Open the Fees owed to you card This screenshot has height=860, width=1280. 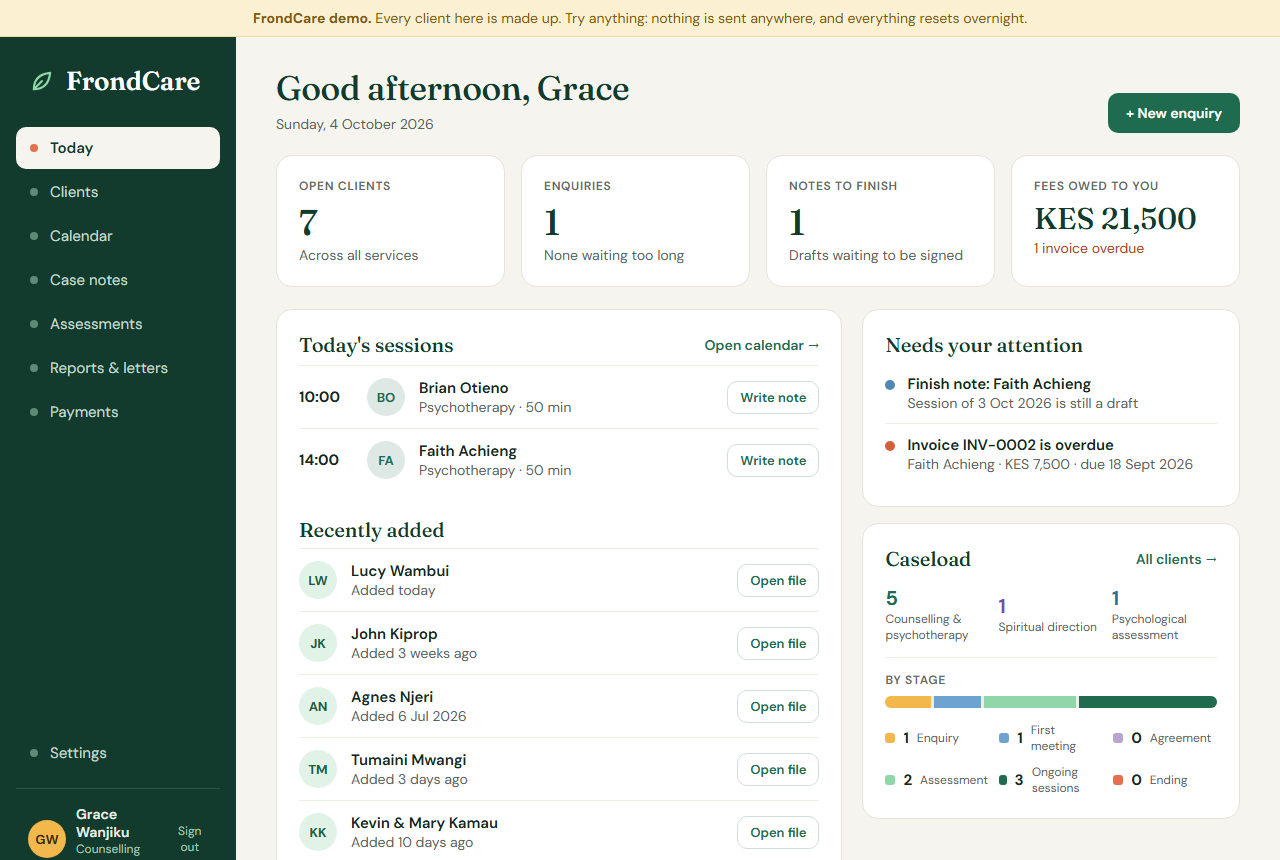(x=1125, y=221)
